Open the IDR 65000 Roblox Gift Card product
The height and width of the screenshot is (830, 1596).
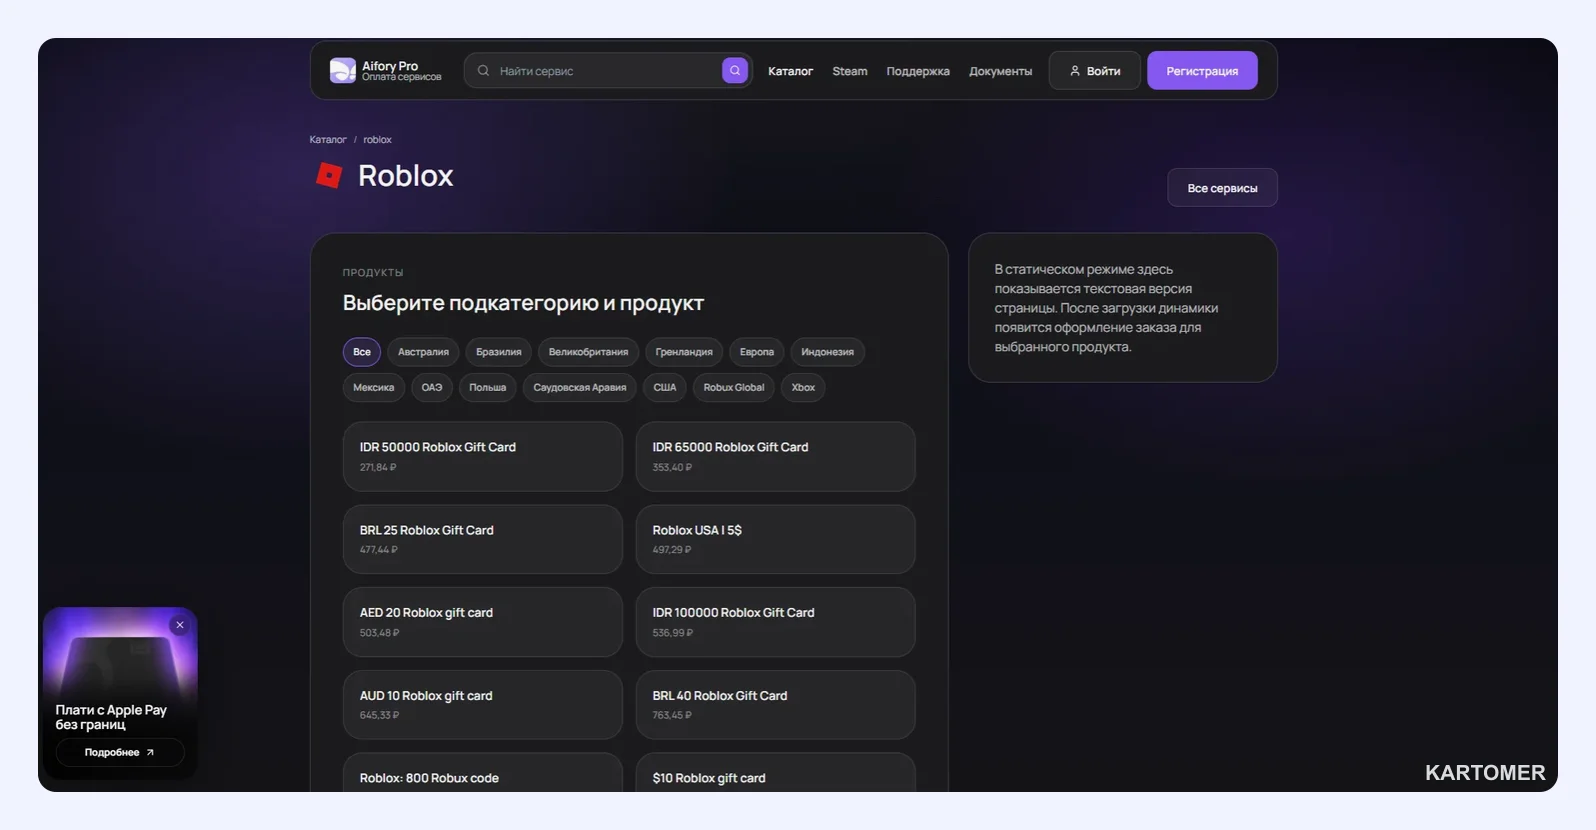pyautogui.click(x=776, y=457)
